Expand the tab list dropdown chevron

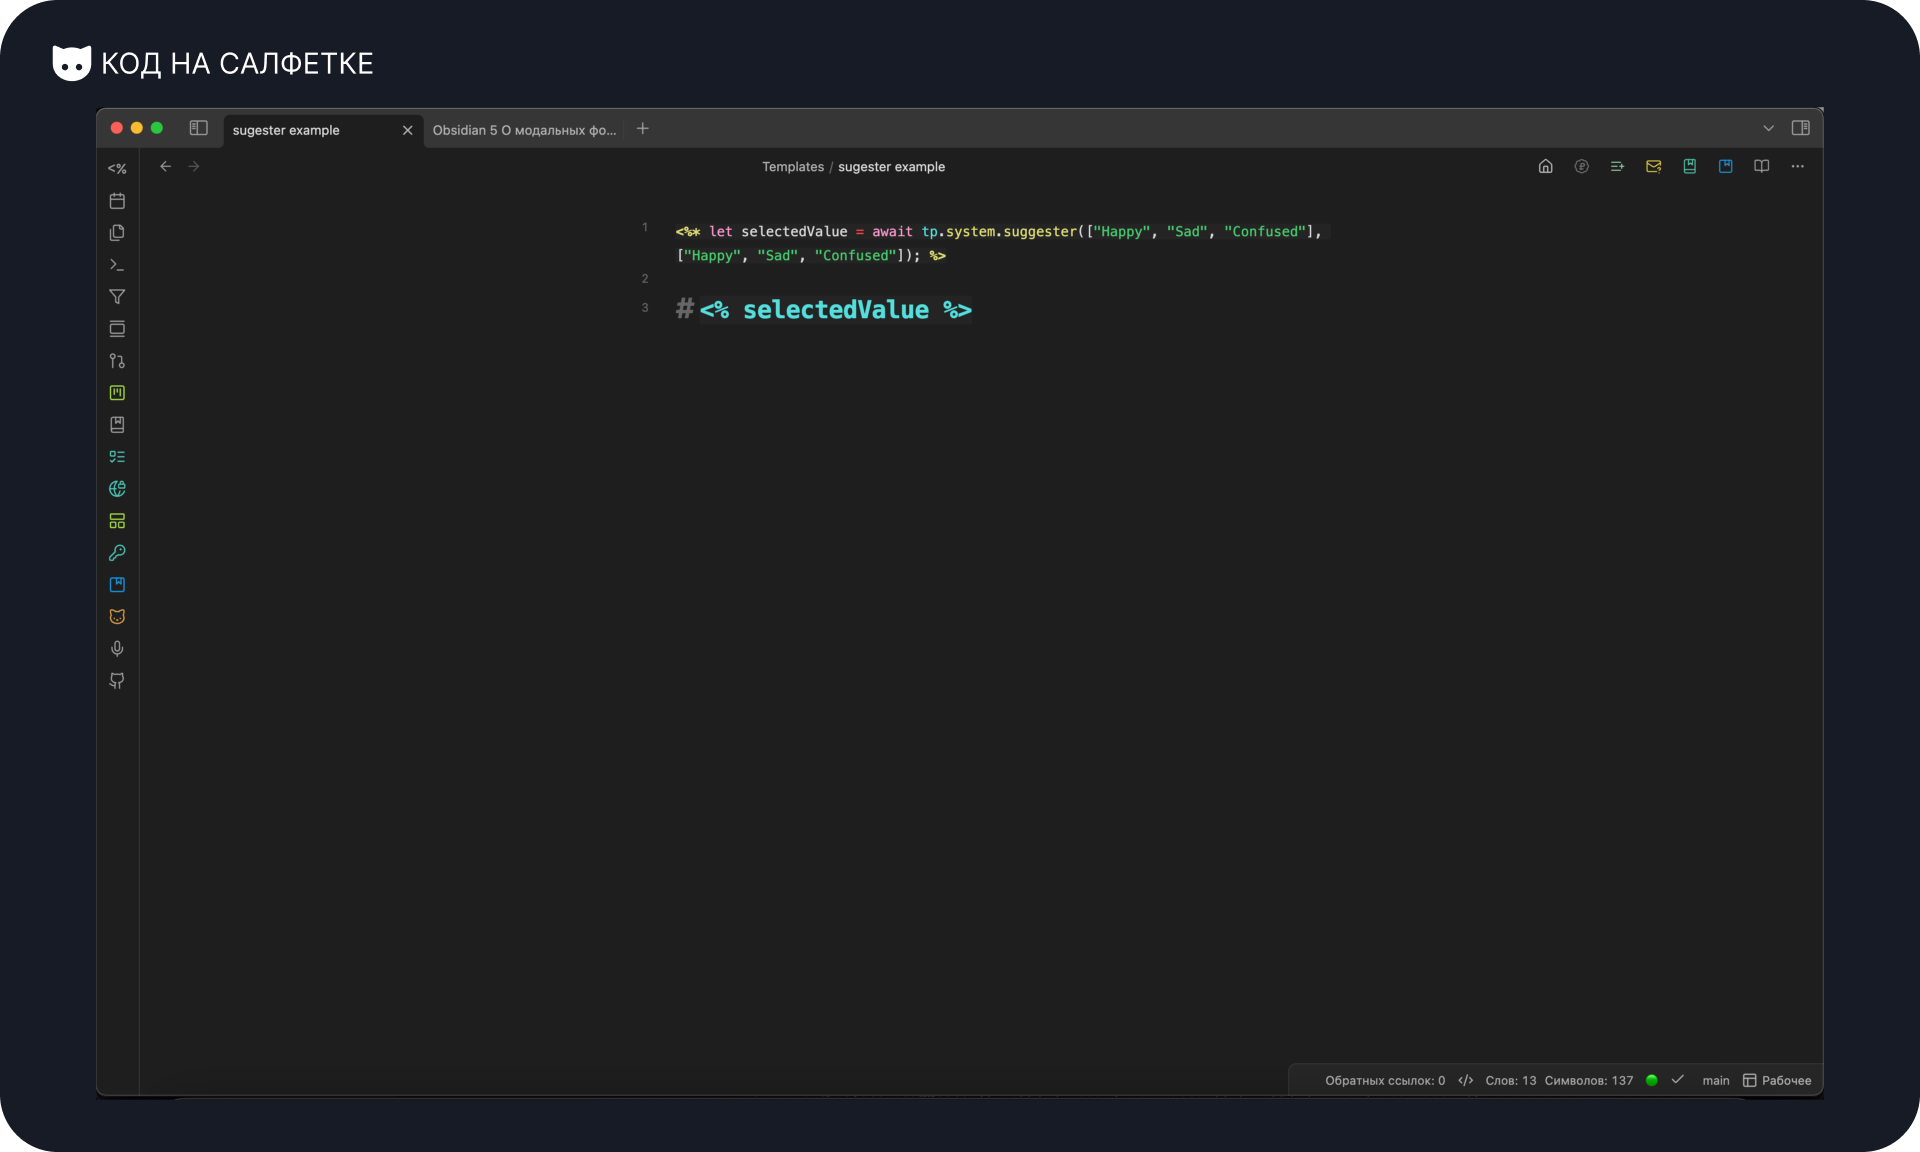point(1769,128)
